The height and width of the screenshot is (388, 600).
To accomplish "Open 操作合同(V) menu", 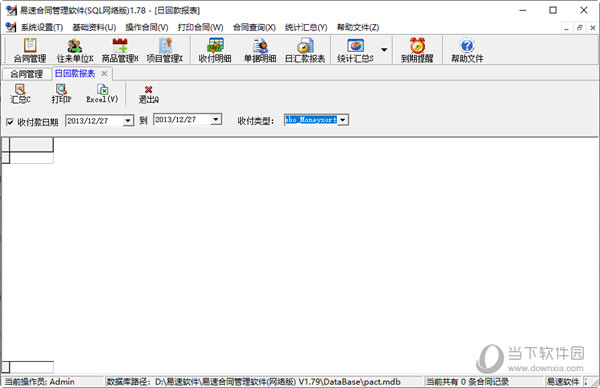I will tap(147, 28).
